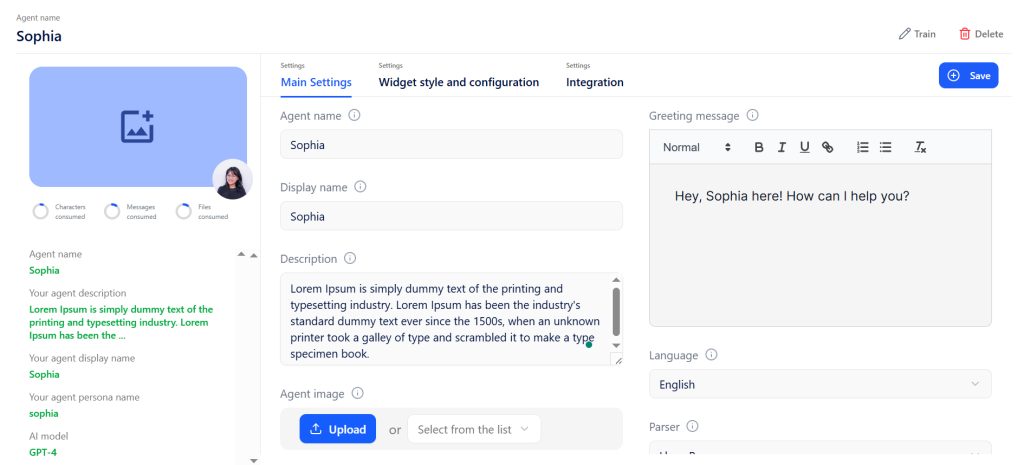Click the add image icon on banner
Image resolution: width=1024 pixels, height=465 pixels.
(x=137, y=127)
